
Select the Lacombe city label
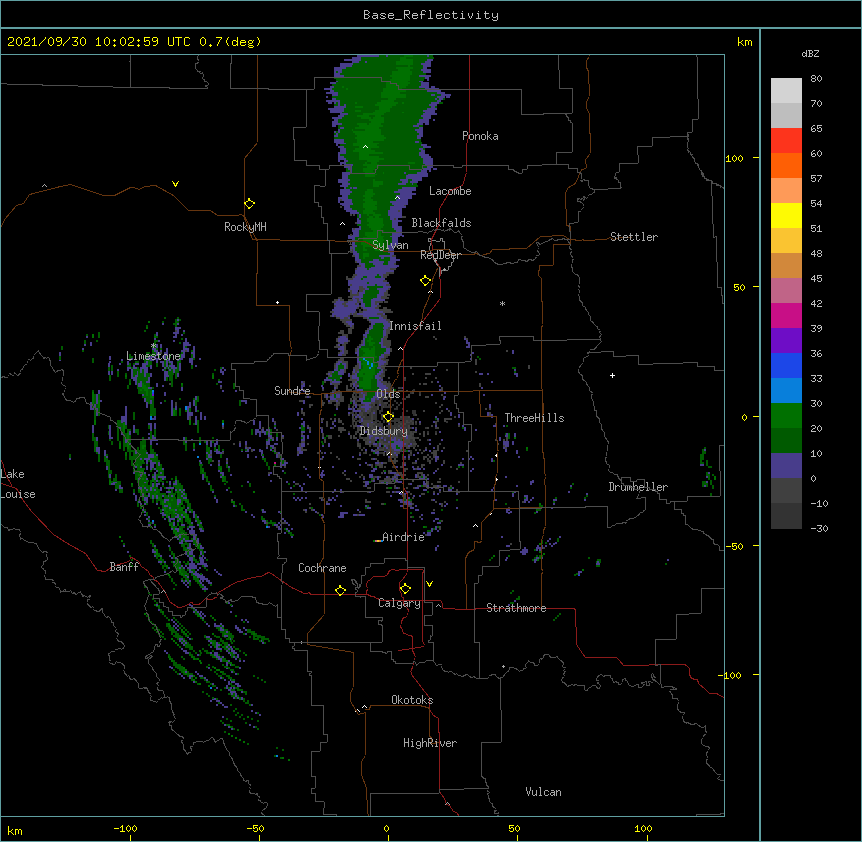coord(450,191)
